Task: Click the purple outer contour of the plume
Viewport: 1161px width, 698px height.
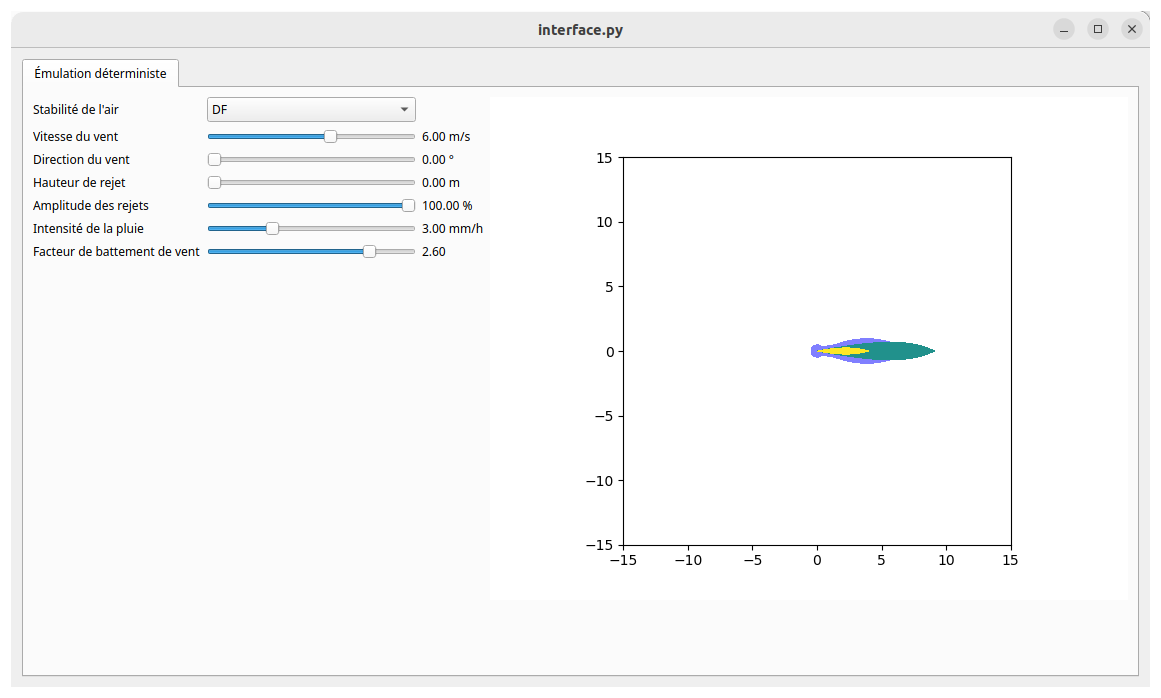Action: (860, 341)
